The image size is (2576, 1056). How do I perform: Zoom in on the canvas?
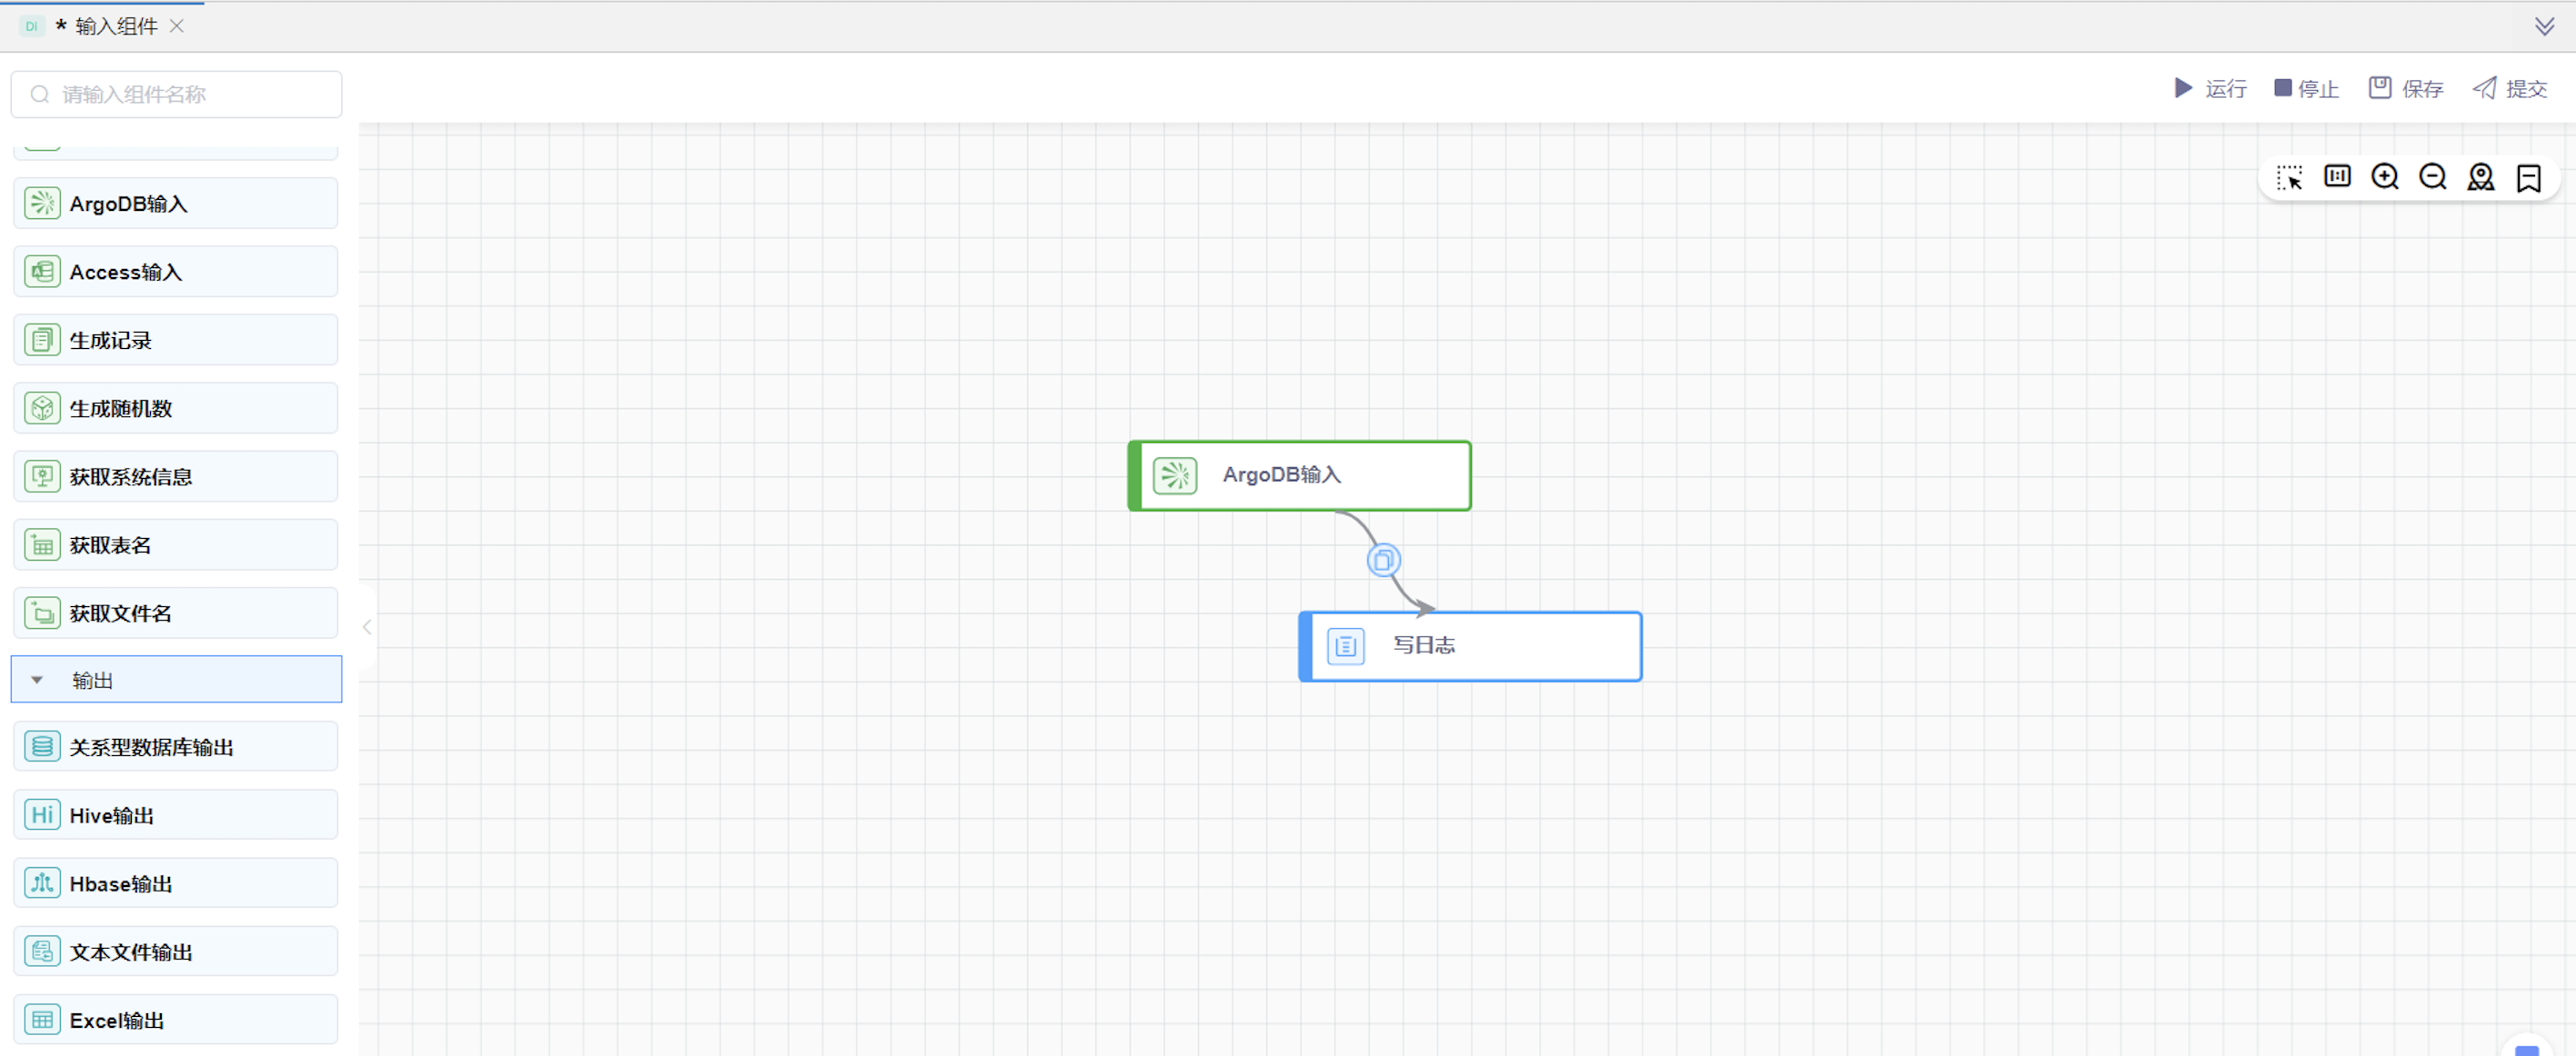point(2385,177)
